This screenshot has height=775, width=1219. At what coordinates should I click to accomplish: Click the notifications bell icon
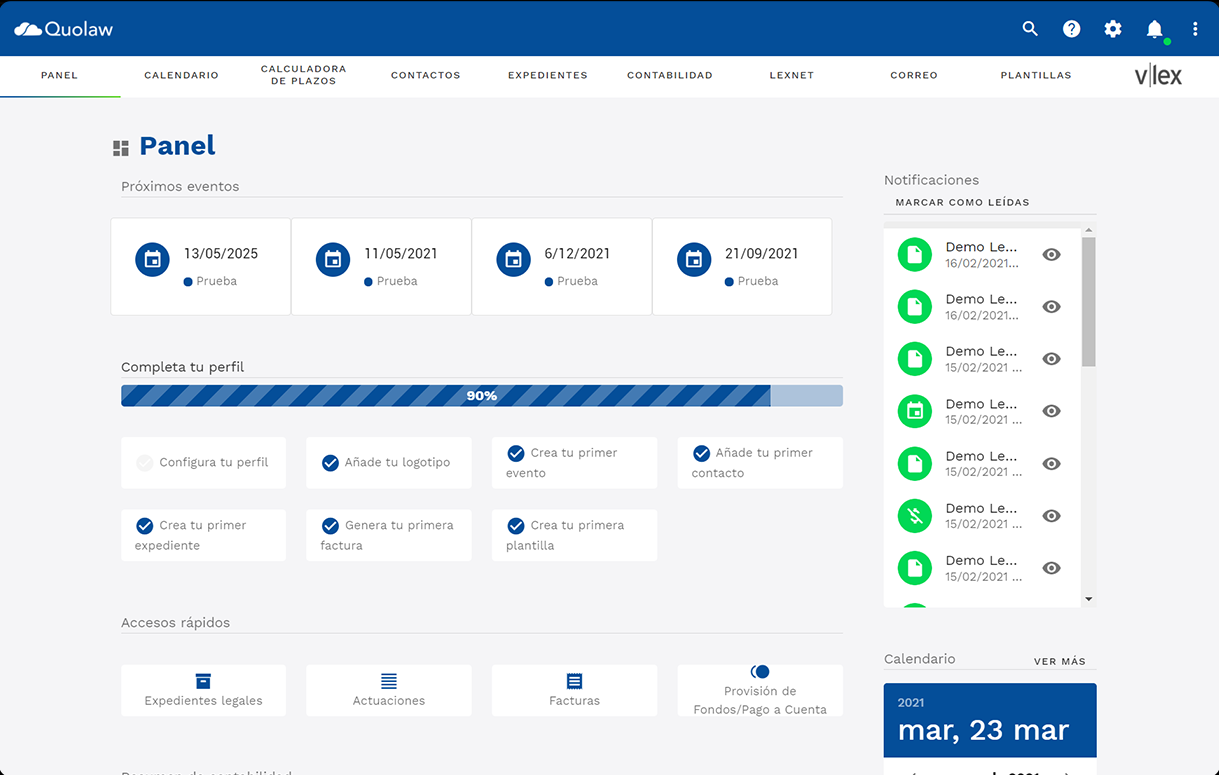[x=1155, y=29]
